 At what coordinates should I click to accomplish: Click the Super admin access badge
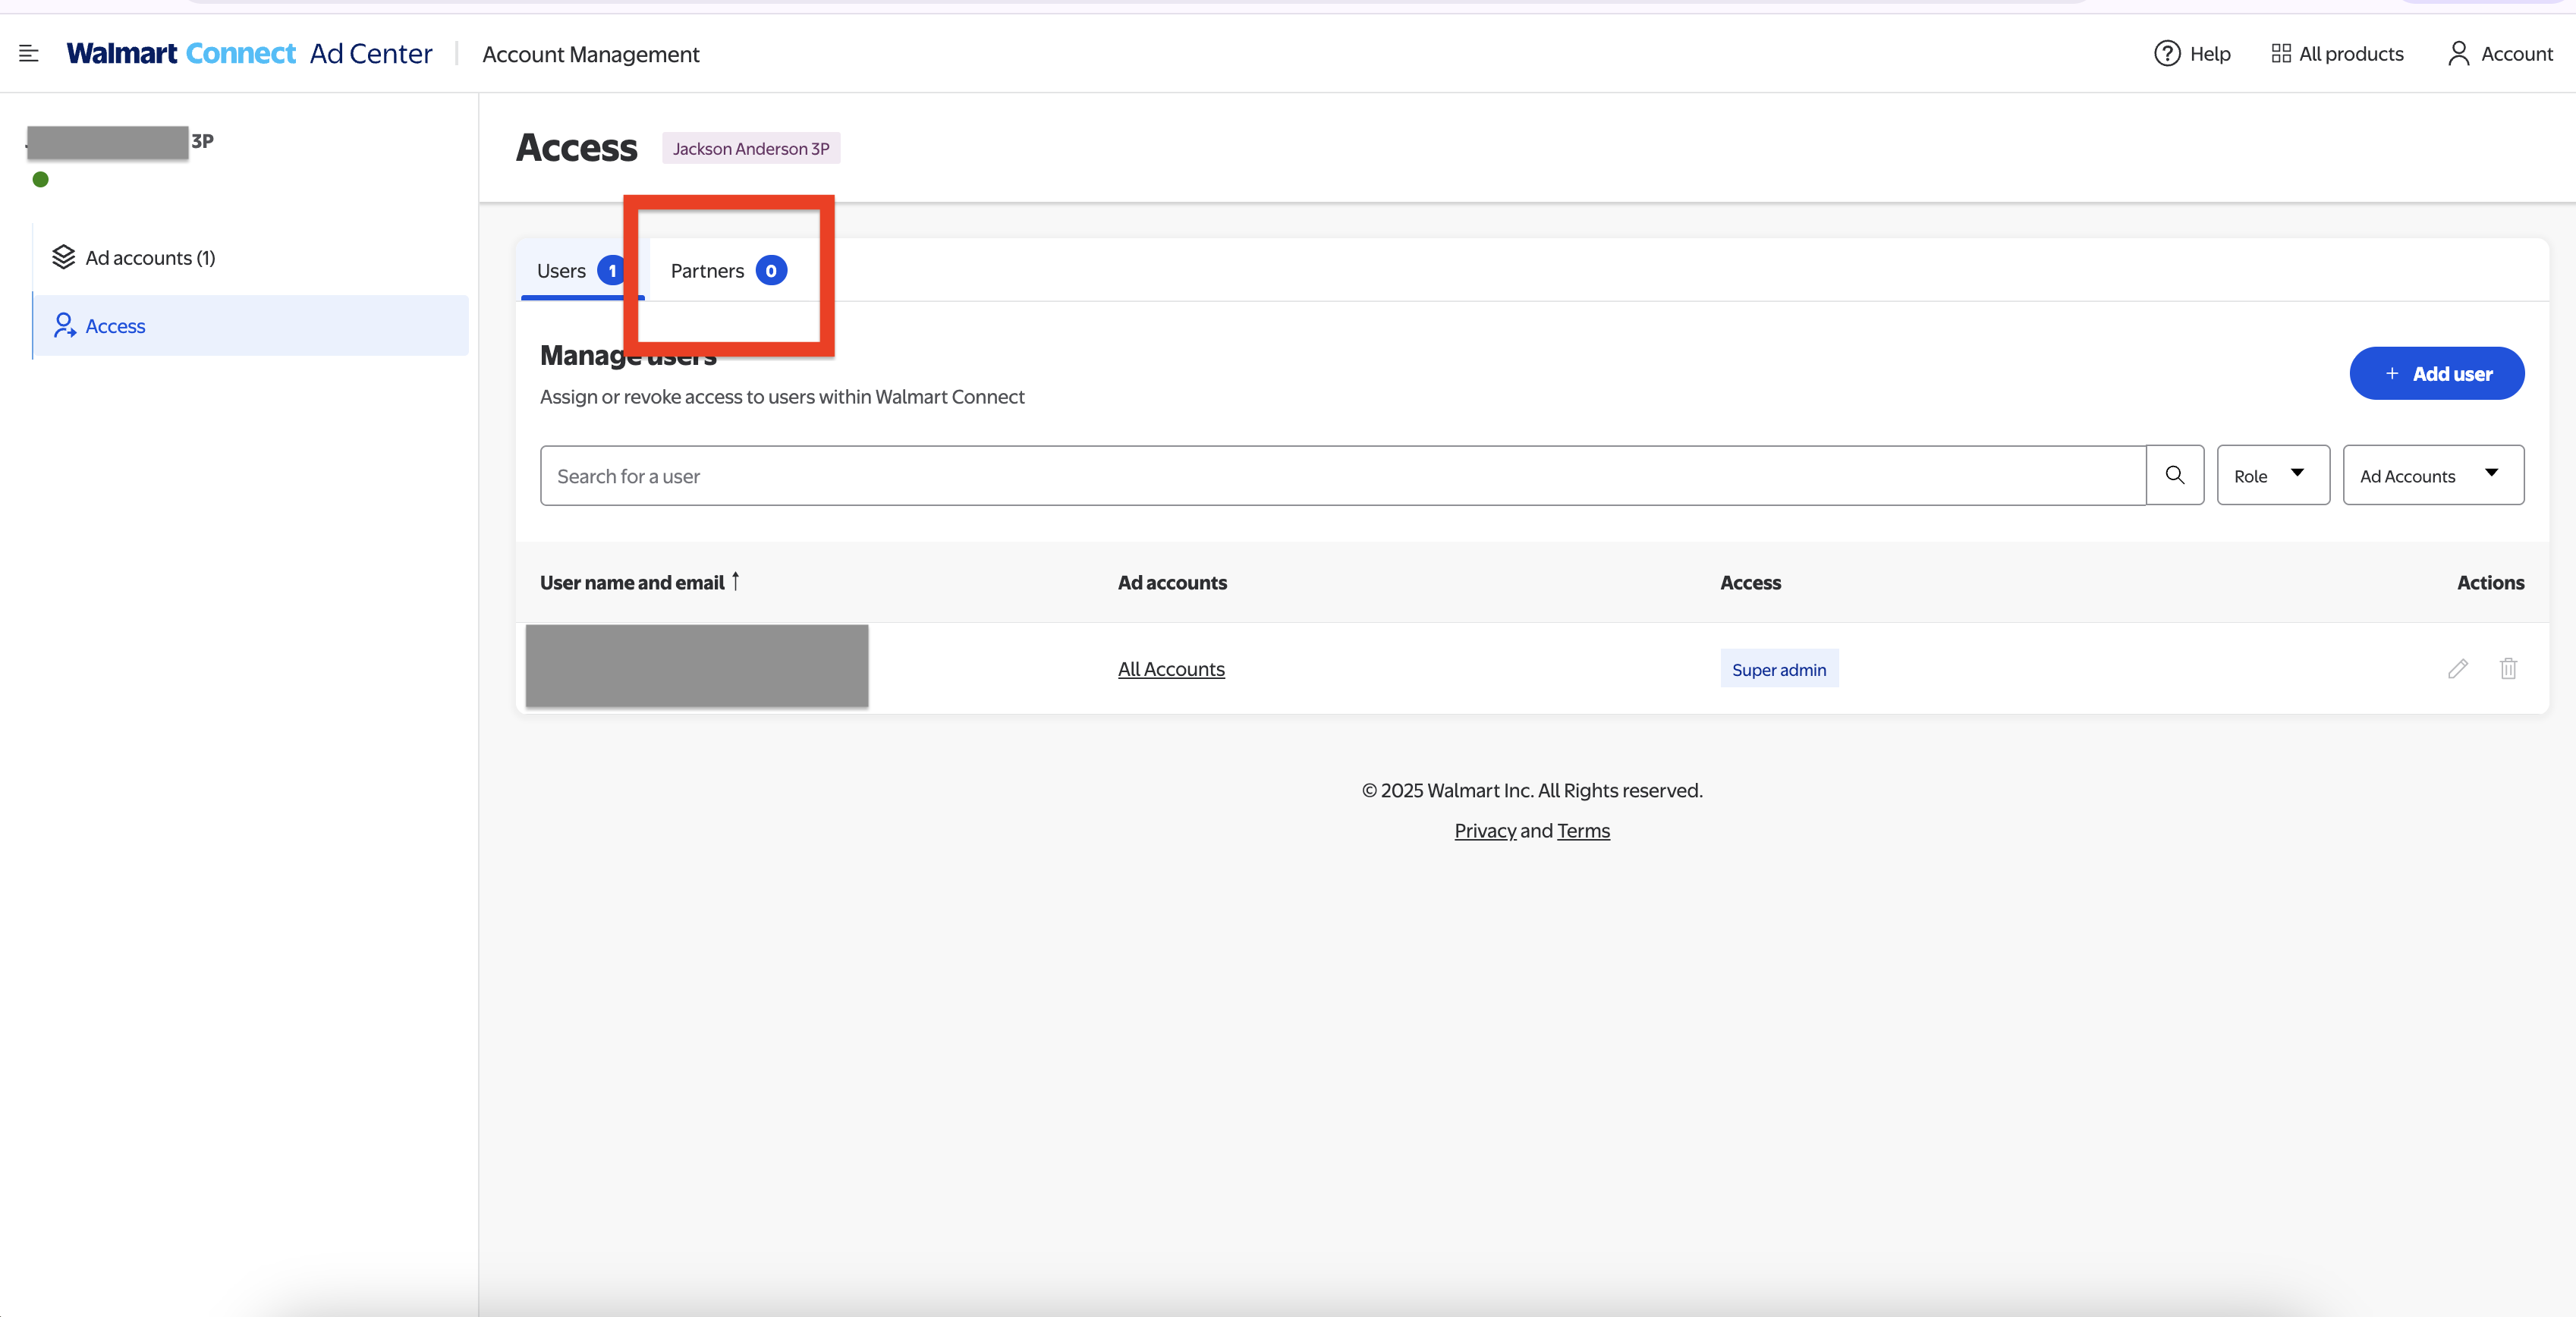(x=1779, y=668)
